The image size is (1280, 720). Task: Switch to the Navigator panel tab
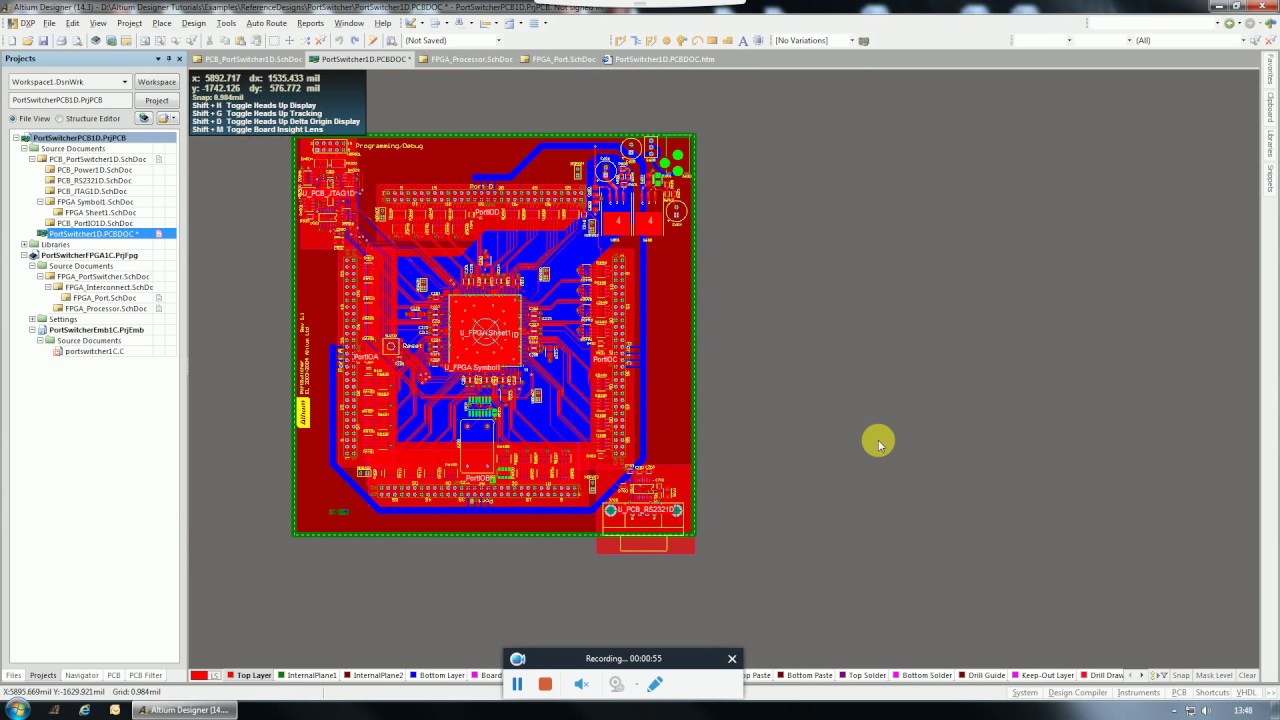(82, 675)
